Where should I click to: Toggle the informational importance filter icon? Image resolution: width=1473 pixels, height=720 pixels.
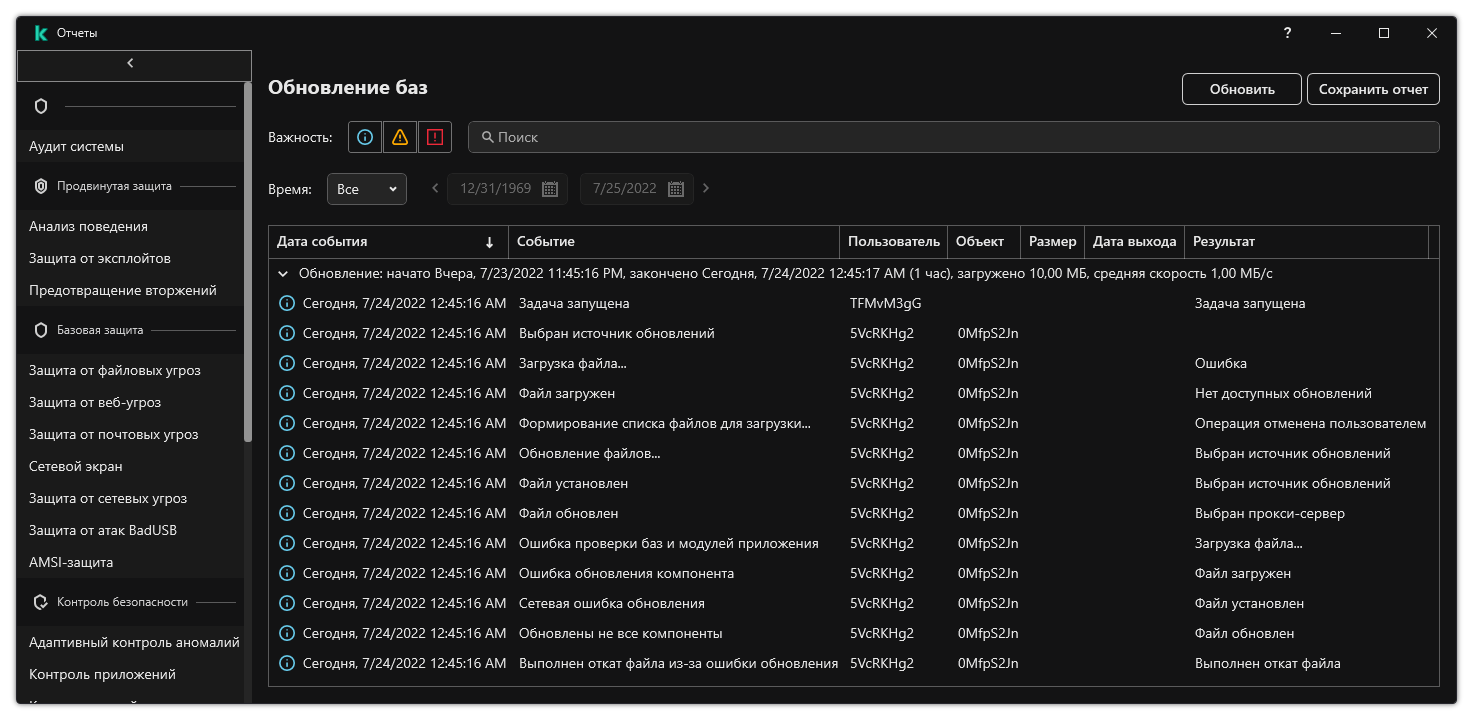click(x=365, y=137)
